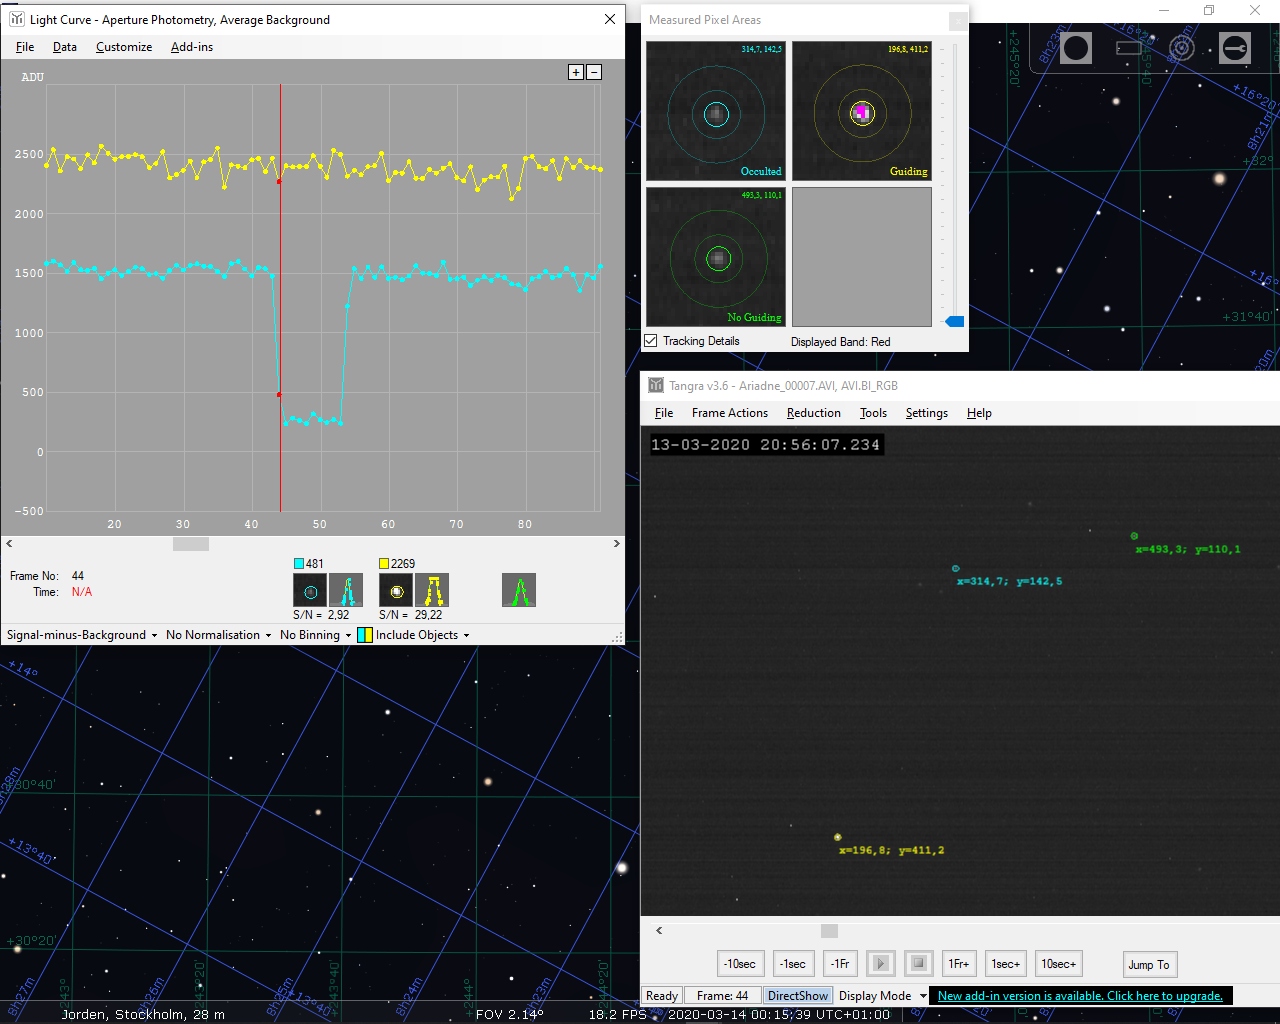Open the No Normalisation dropdown
This screenshot has width=1280, height=1024.
tap(218, 635)
